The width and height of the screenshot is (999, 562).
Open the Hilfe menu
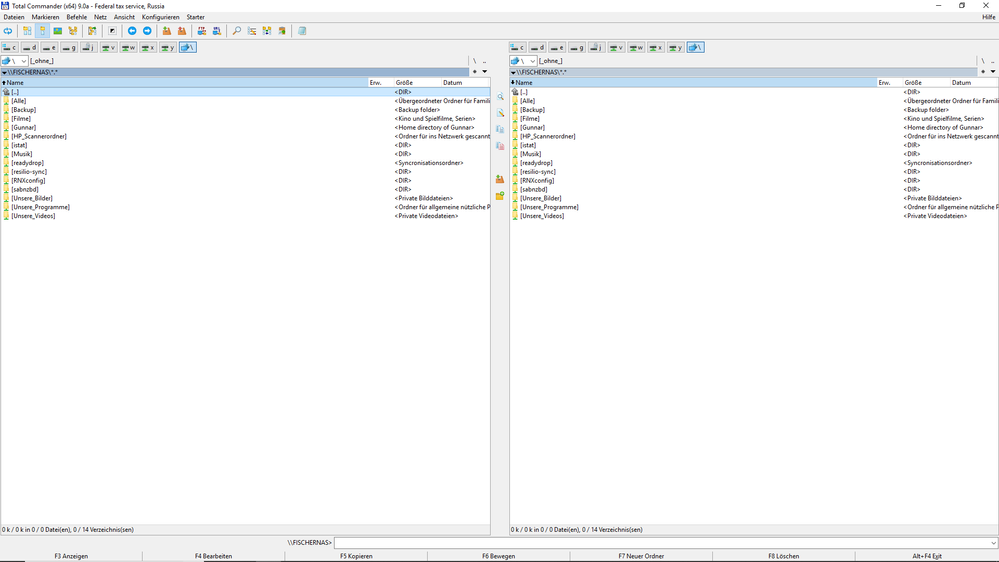(988, 17)
